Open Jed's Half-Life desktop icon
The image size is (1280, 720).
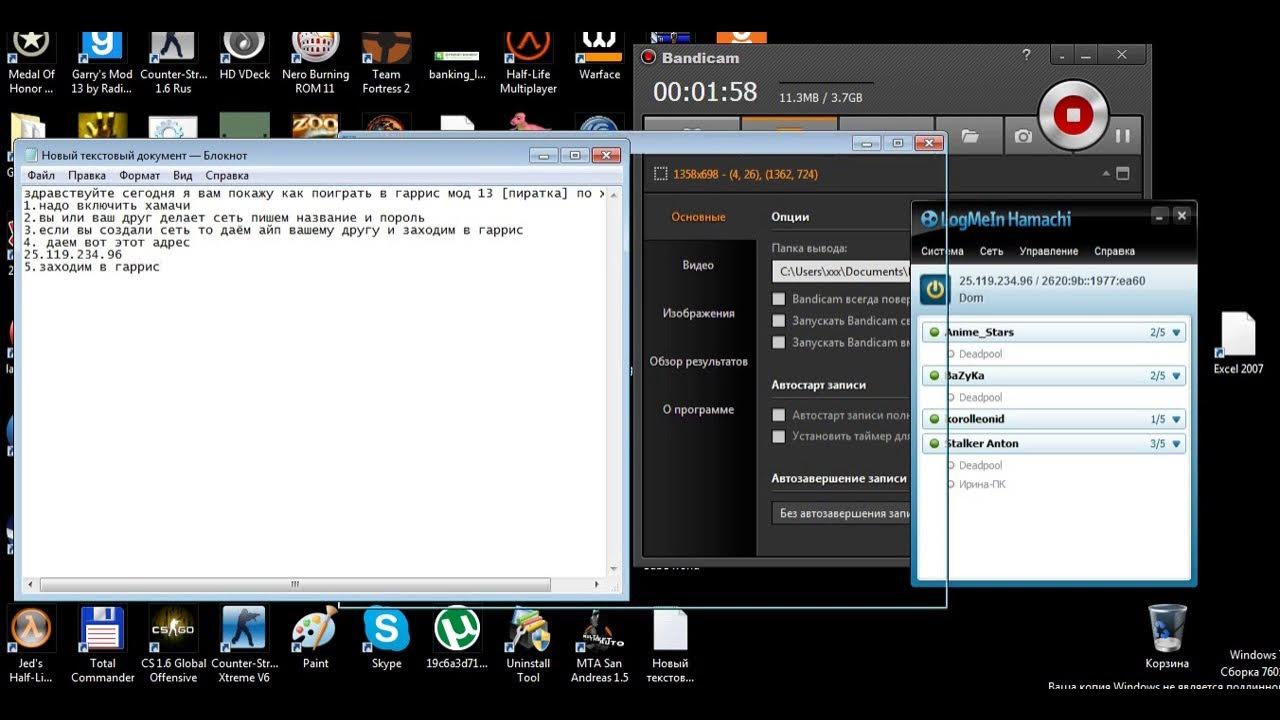[31, 645]
